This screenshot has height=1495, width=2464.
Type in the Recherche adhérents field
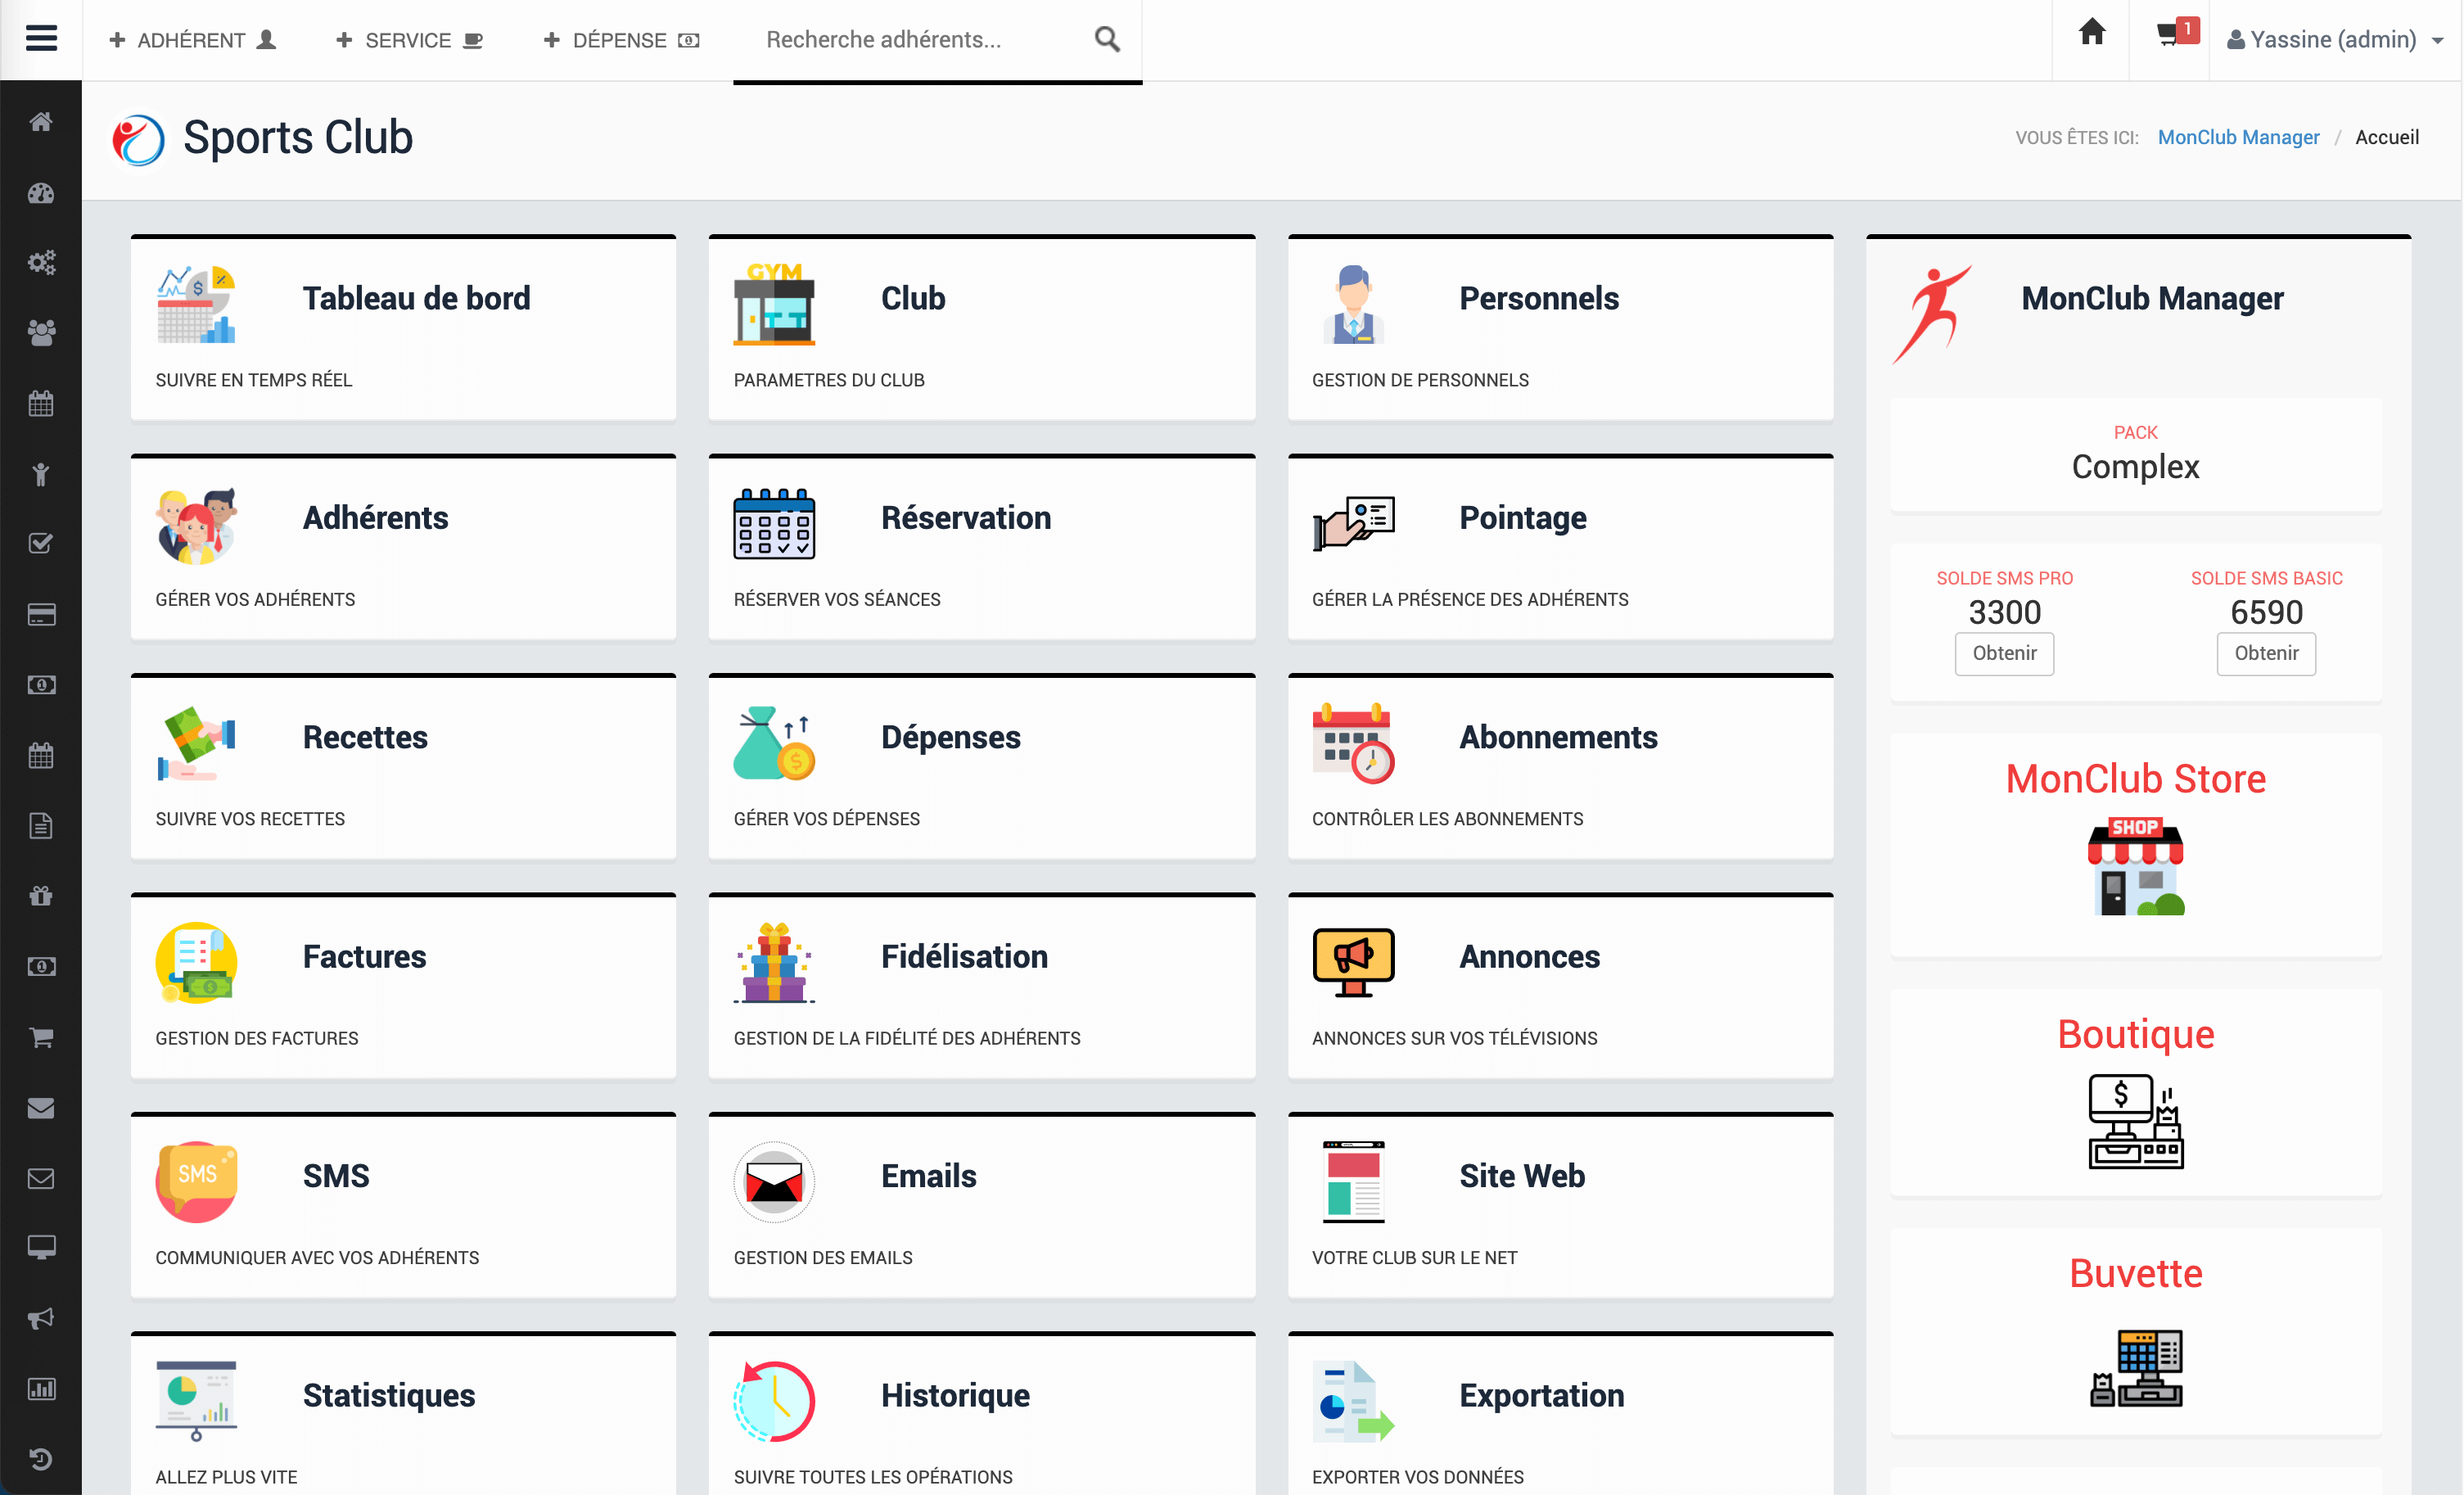pyautogui.click(x=900, y=39)
